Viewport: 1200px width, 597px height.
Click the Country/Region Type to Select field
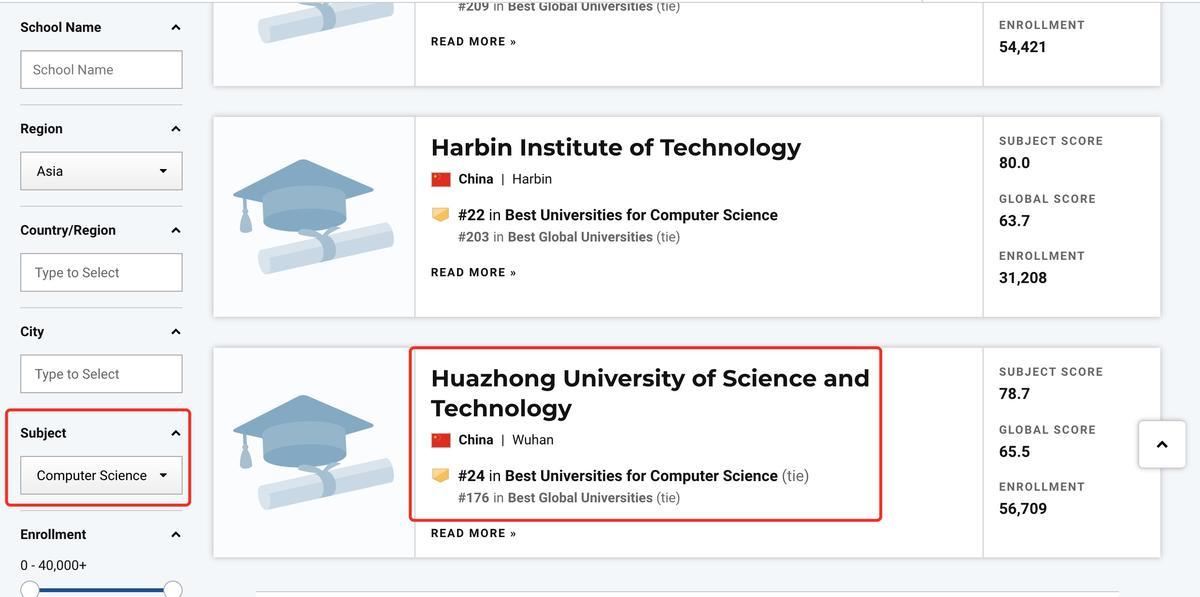(101, 272)
